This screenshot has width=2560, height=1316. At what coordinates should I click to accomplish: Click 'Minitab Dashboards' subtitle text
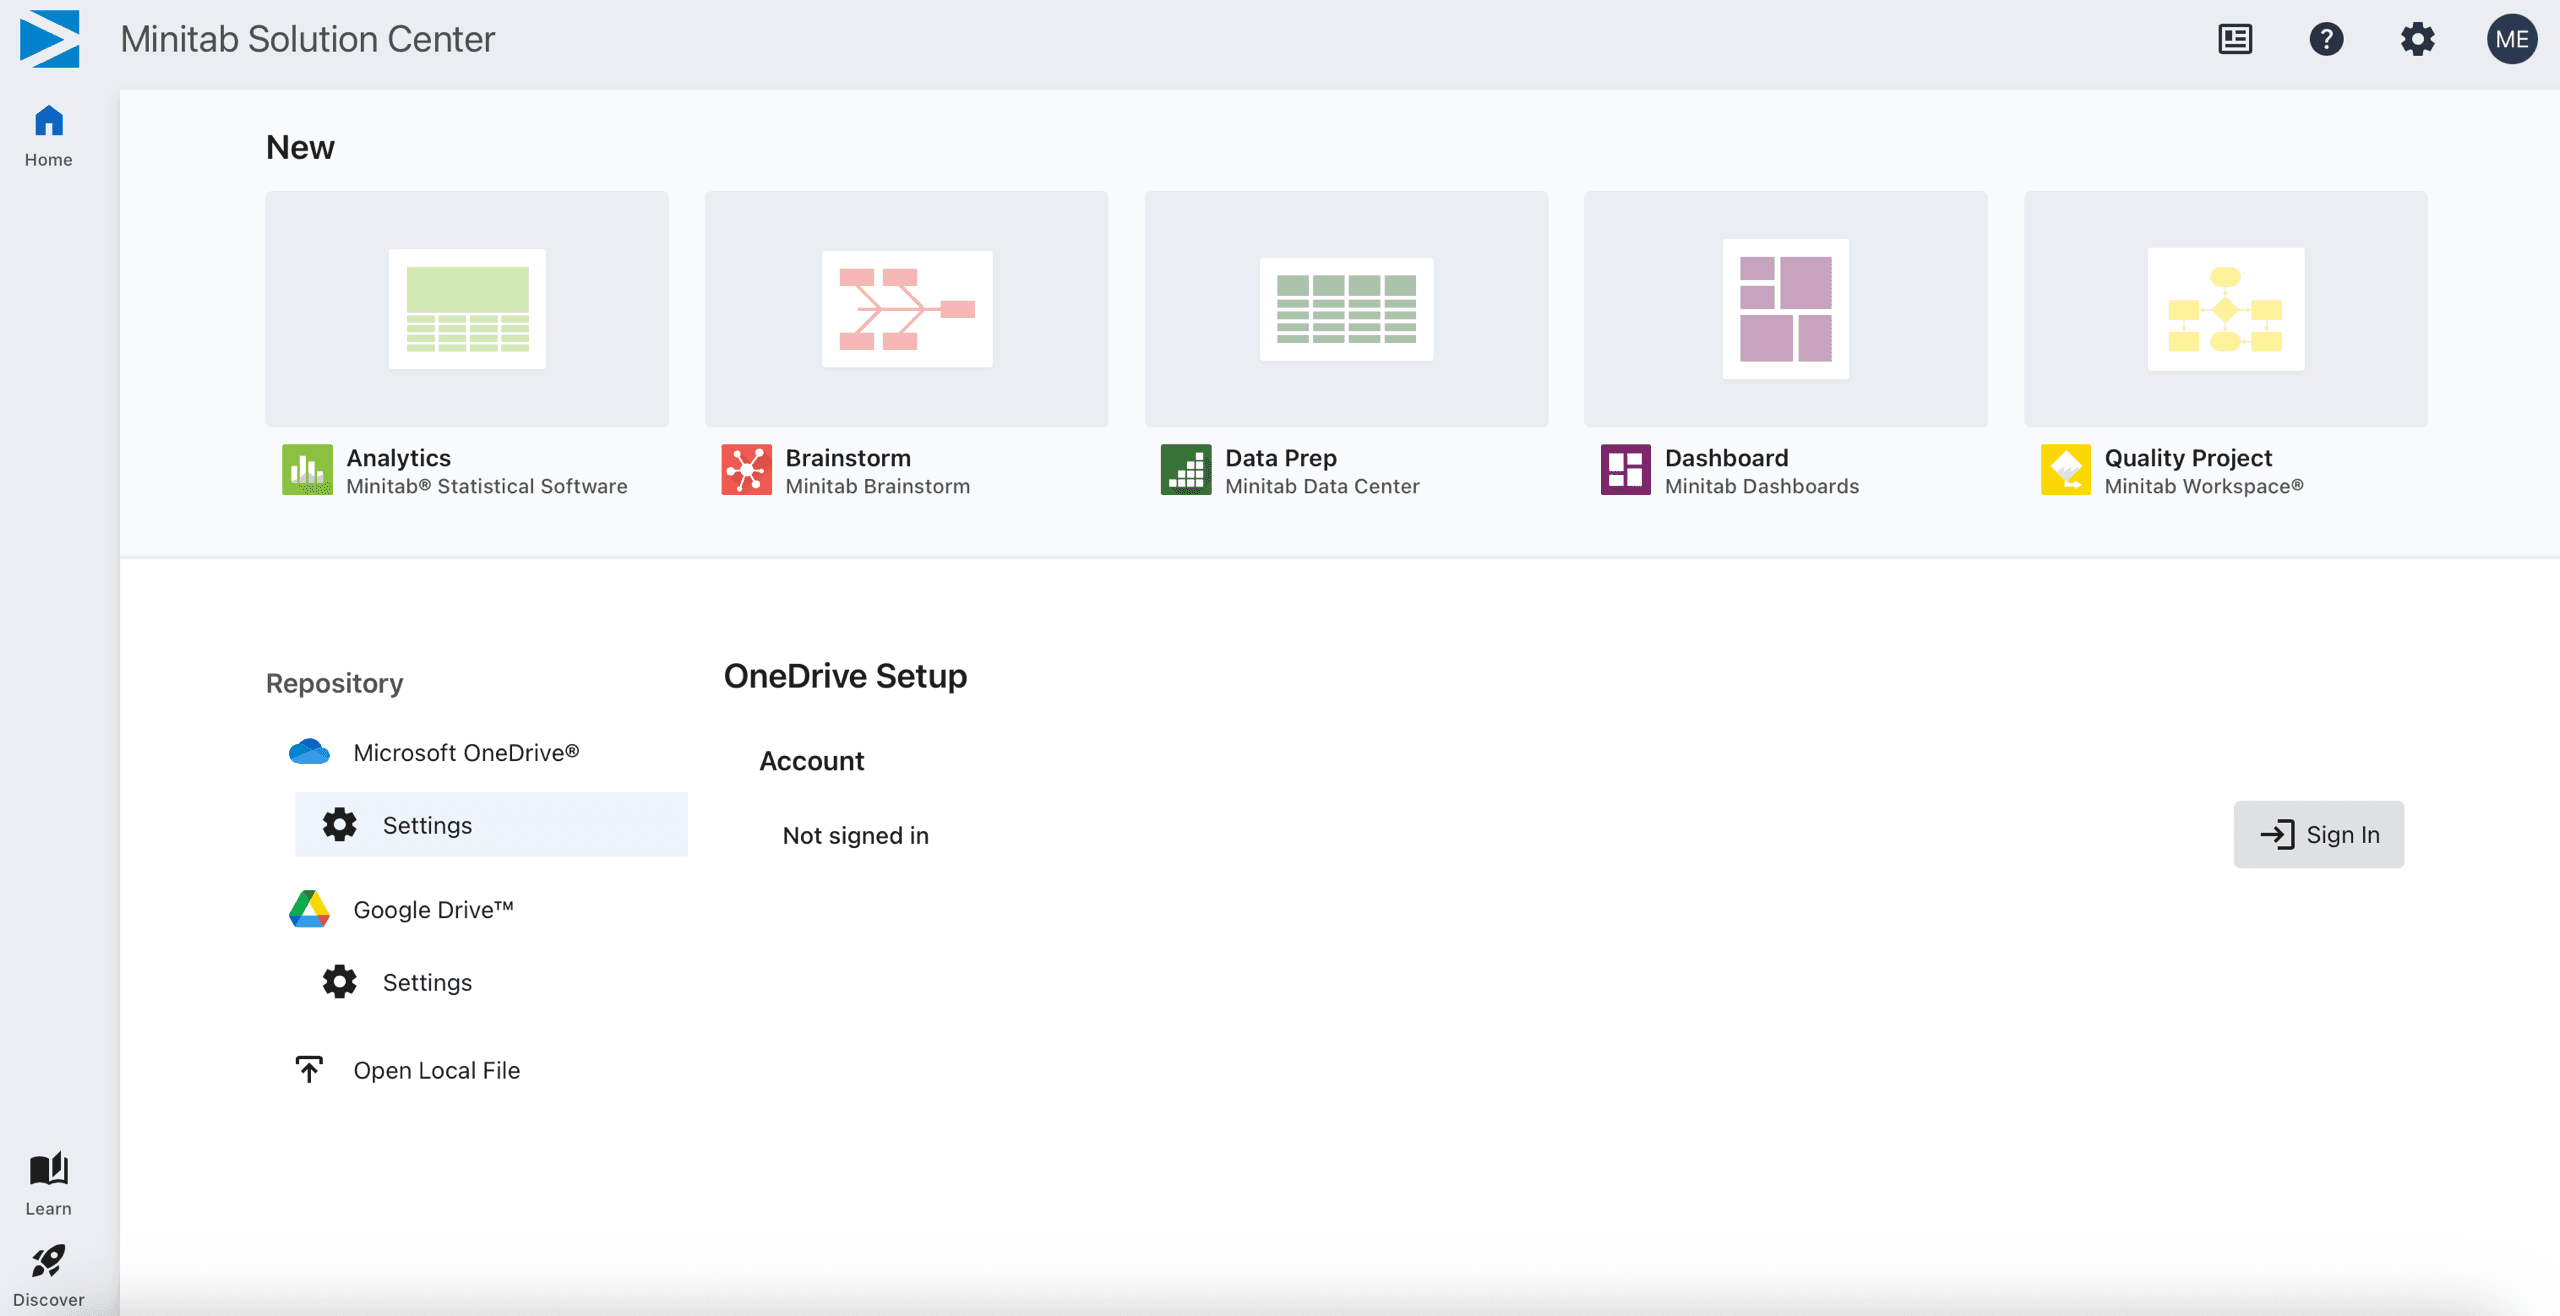click(x=1761, y=486)
